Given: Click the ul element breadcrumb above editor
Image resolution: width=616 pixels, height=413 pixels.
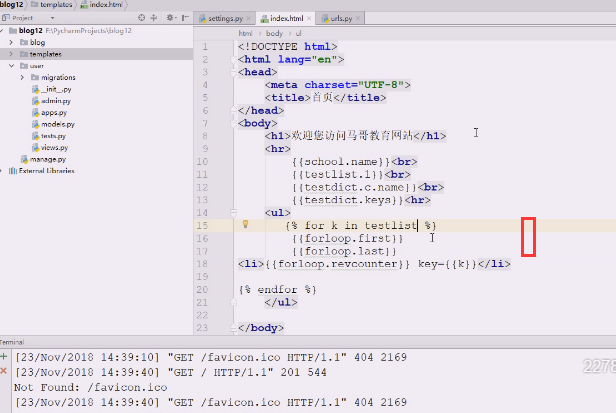Looking at the screenshot, I should coord(299,33).
